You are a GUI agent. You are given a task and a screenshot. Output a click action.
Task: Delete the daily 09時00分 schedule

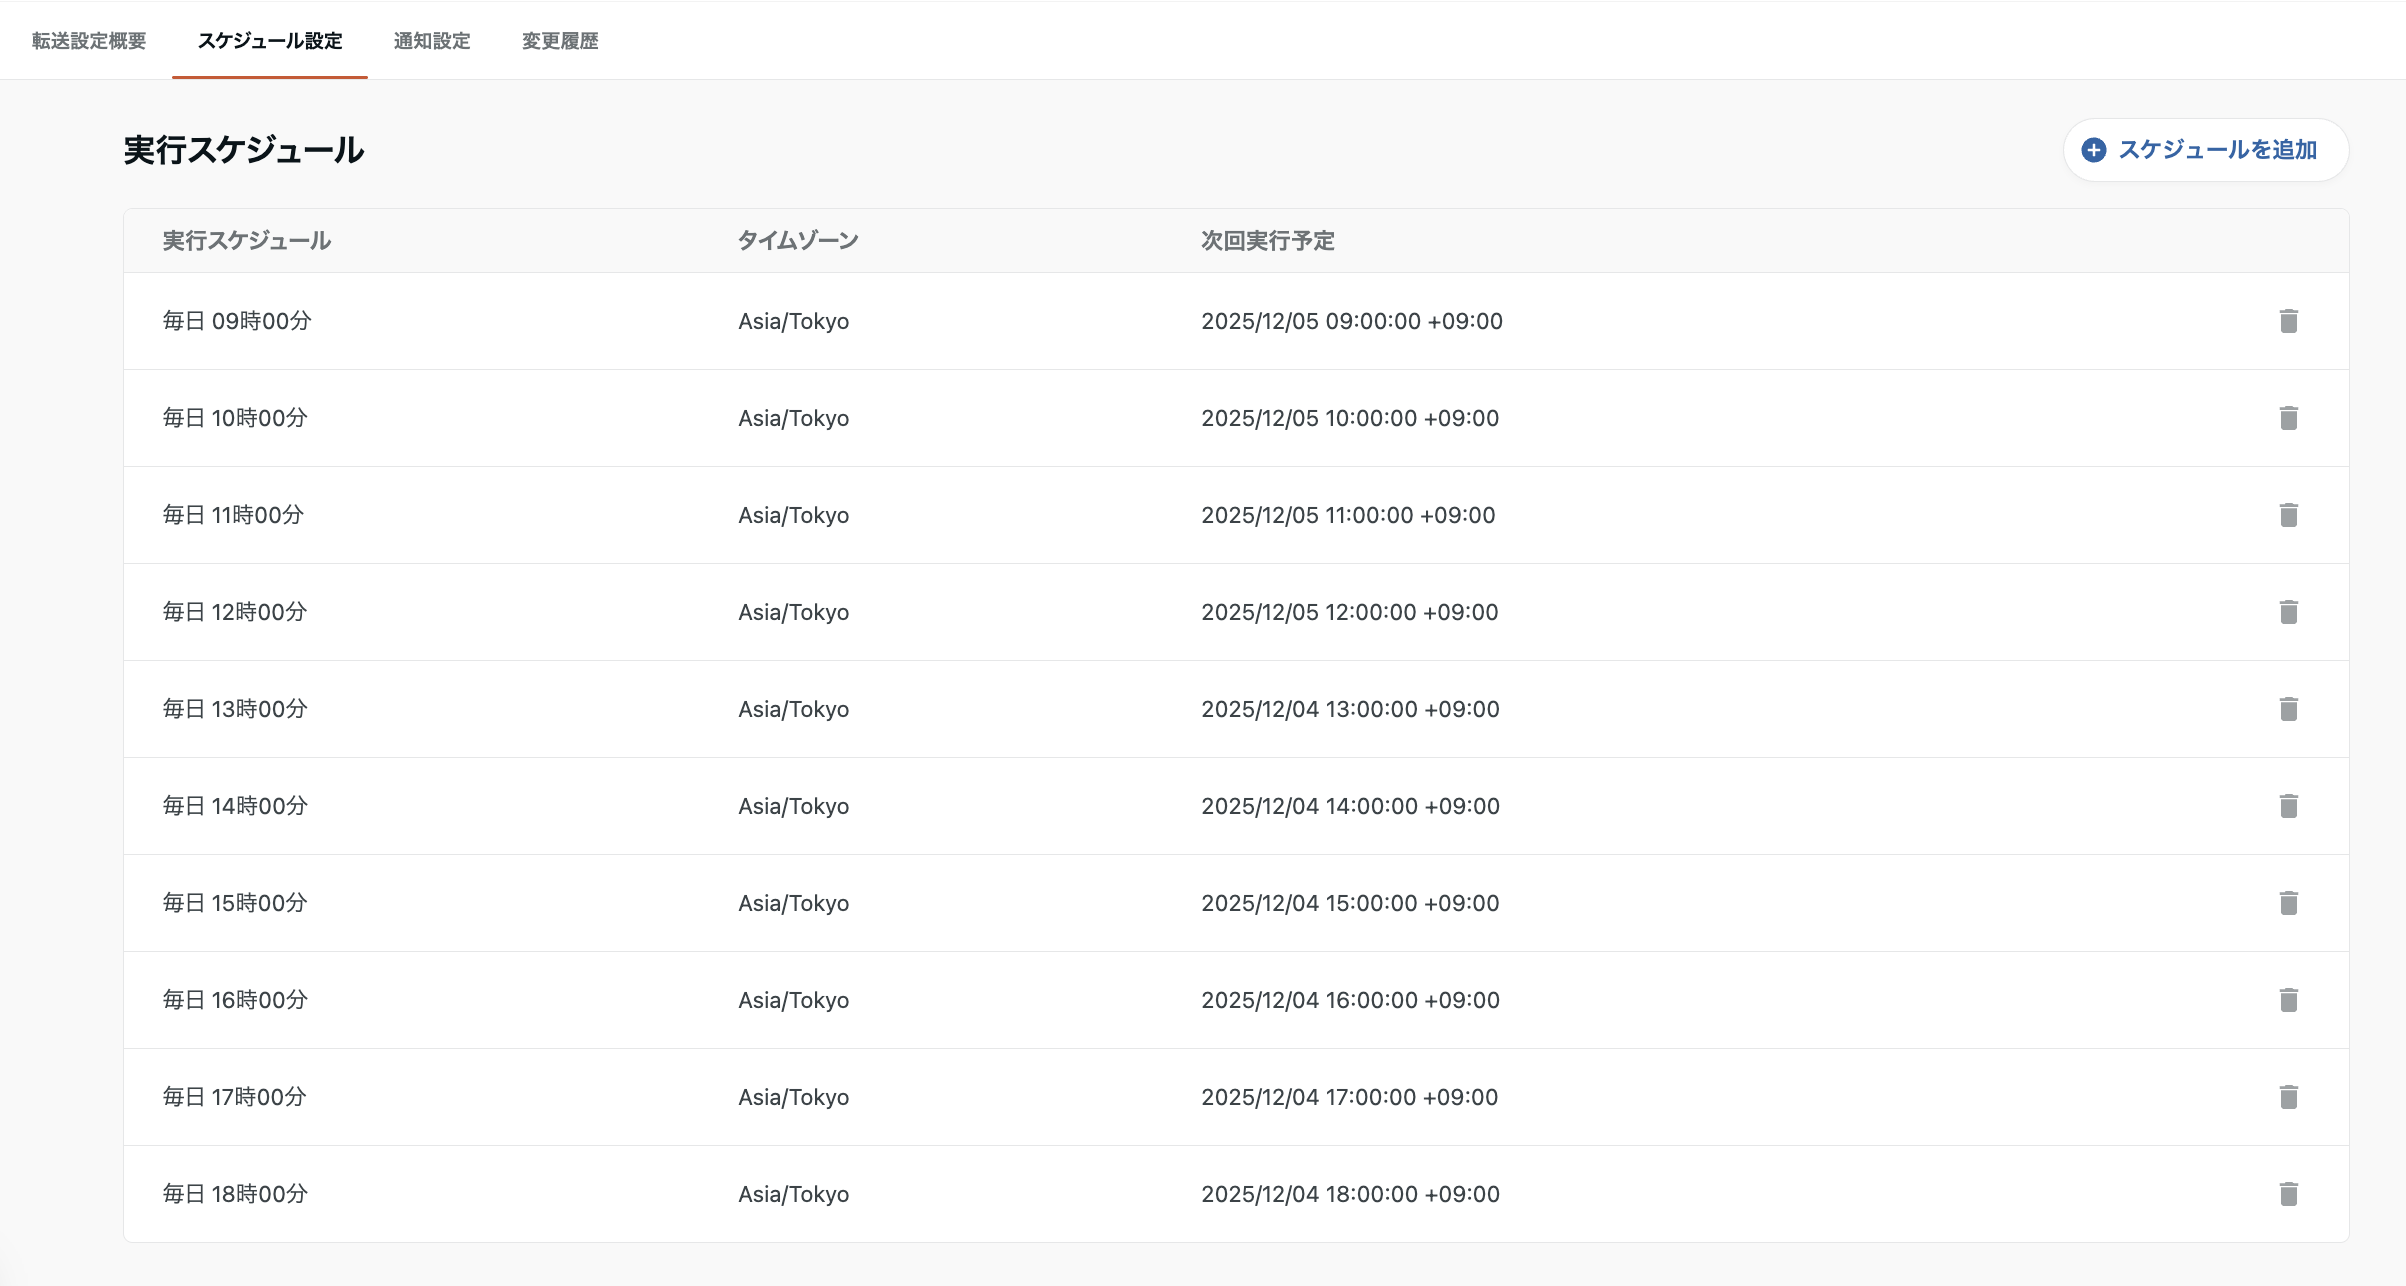(x=2288, y=321)
